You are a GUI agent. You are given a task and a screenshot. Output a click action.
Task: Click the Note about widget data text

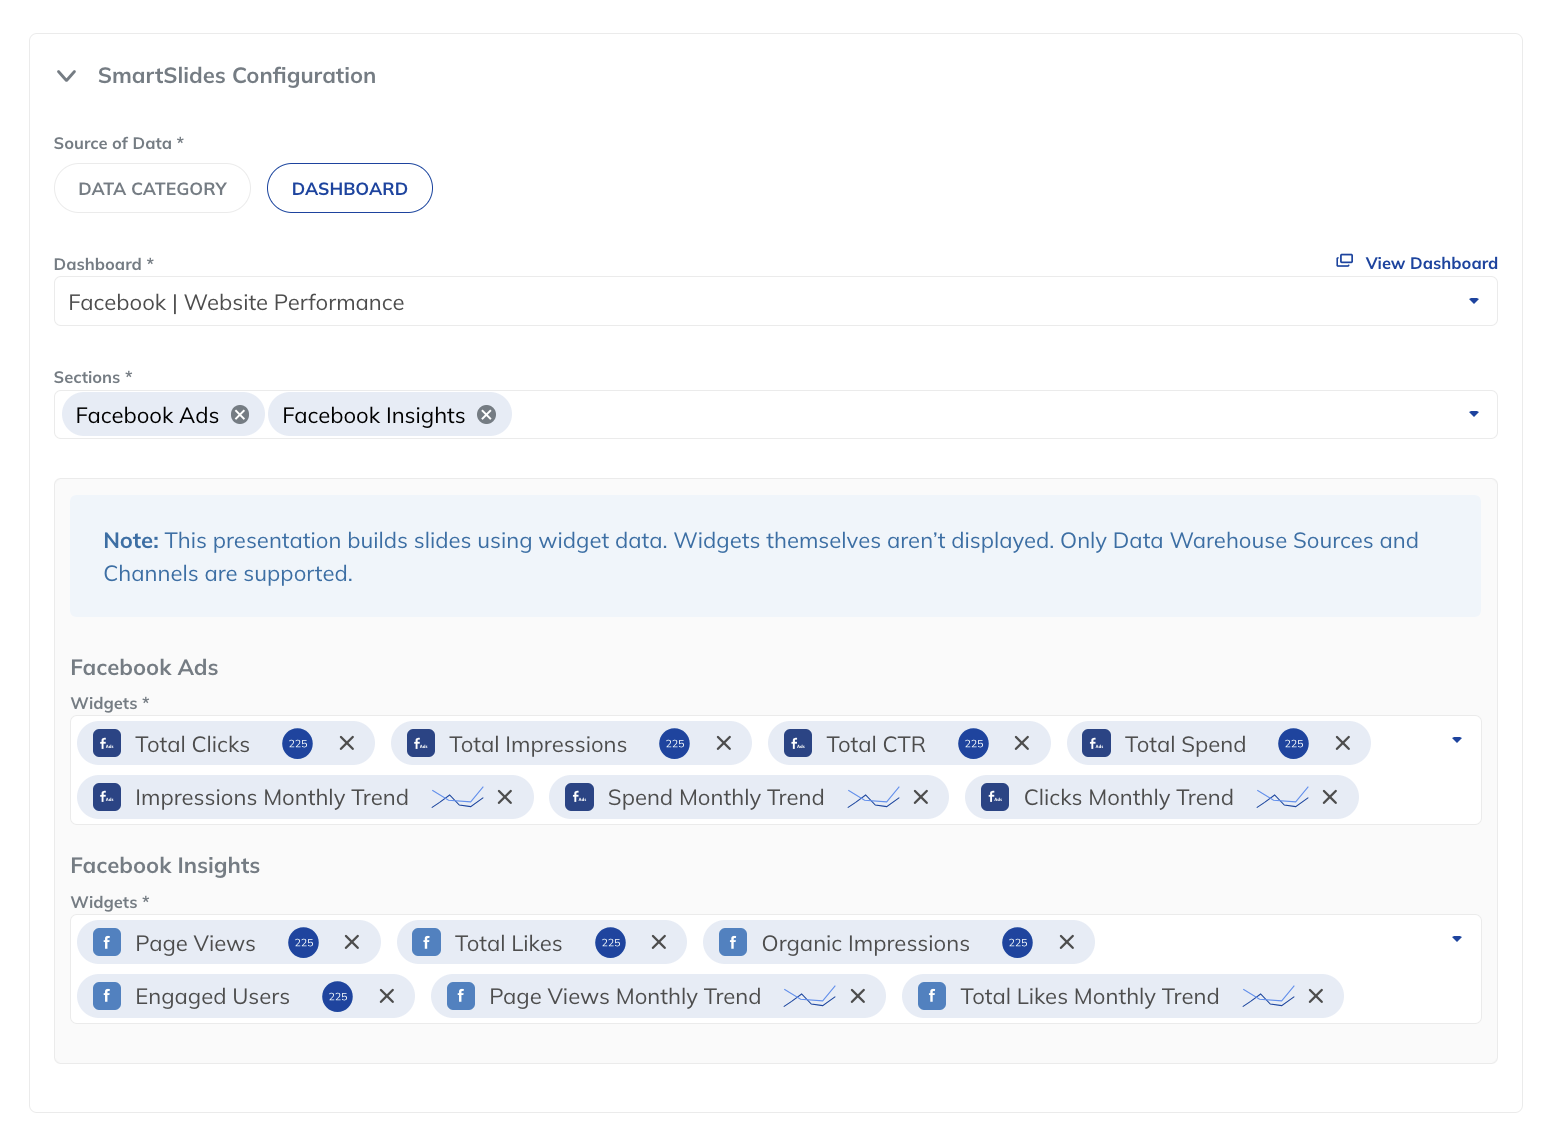click(761, 557)
